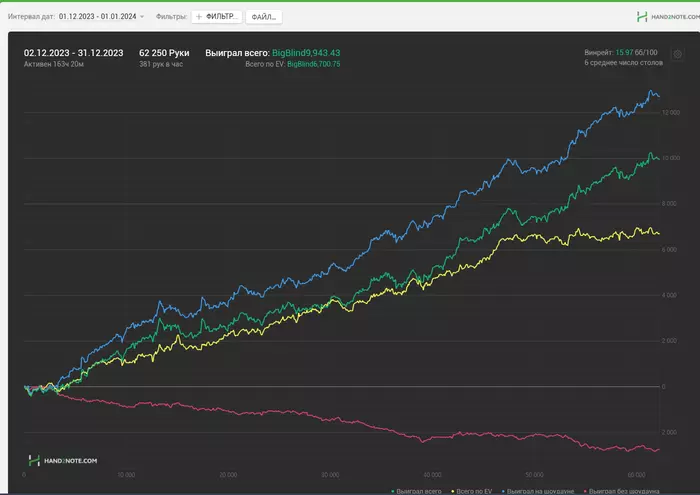The width and height of the screenshot is (700, 495).
Task: Expand date interval dropdown arrow
Action: coord(142,17)
